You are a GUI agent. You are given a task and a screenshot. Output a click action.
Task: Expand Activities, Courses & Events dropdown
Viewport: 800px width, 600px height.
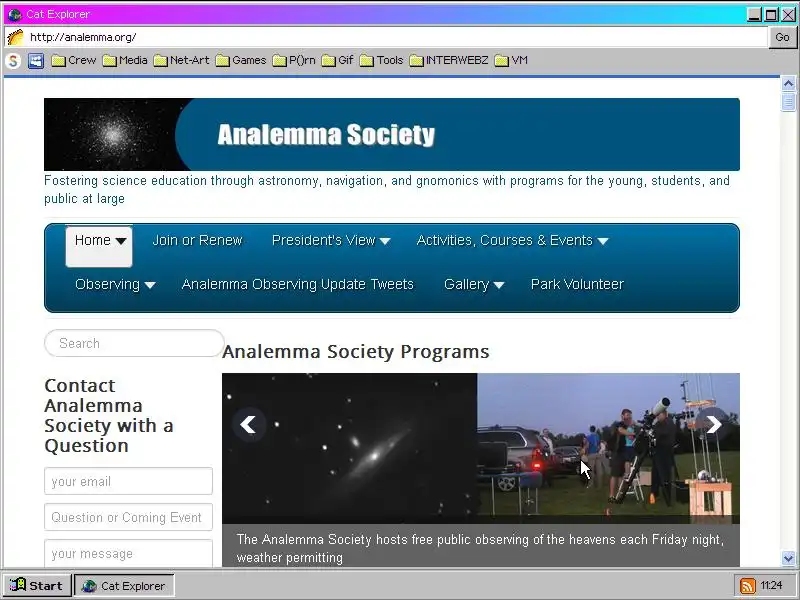tap(512, 240)
